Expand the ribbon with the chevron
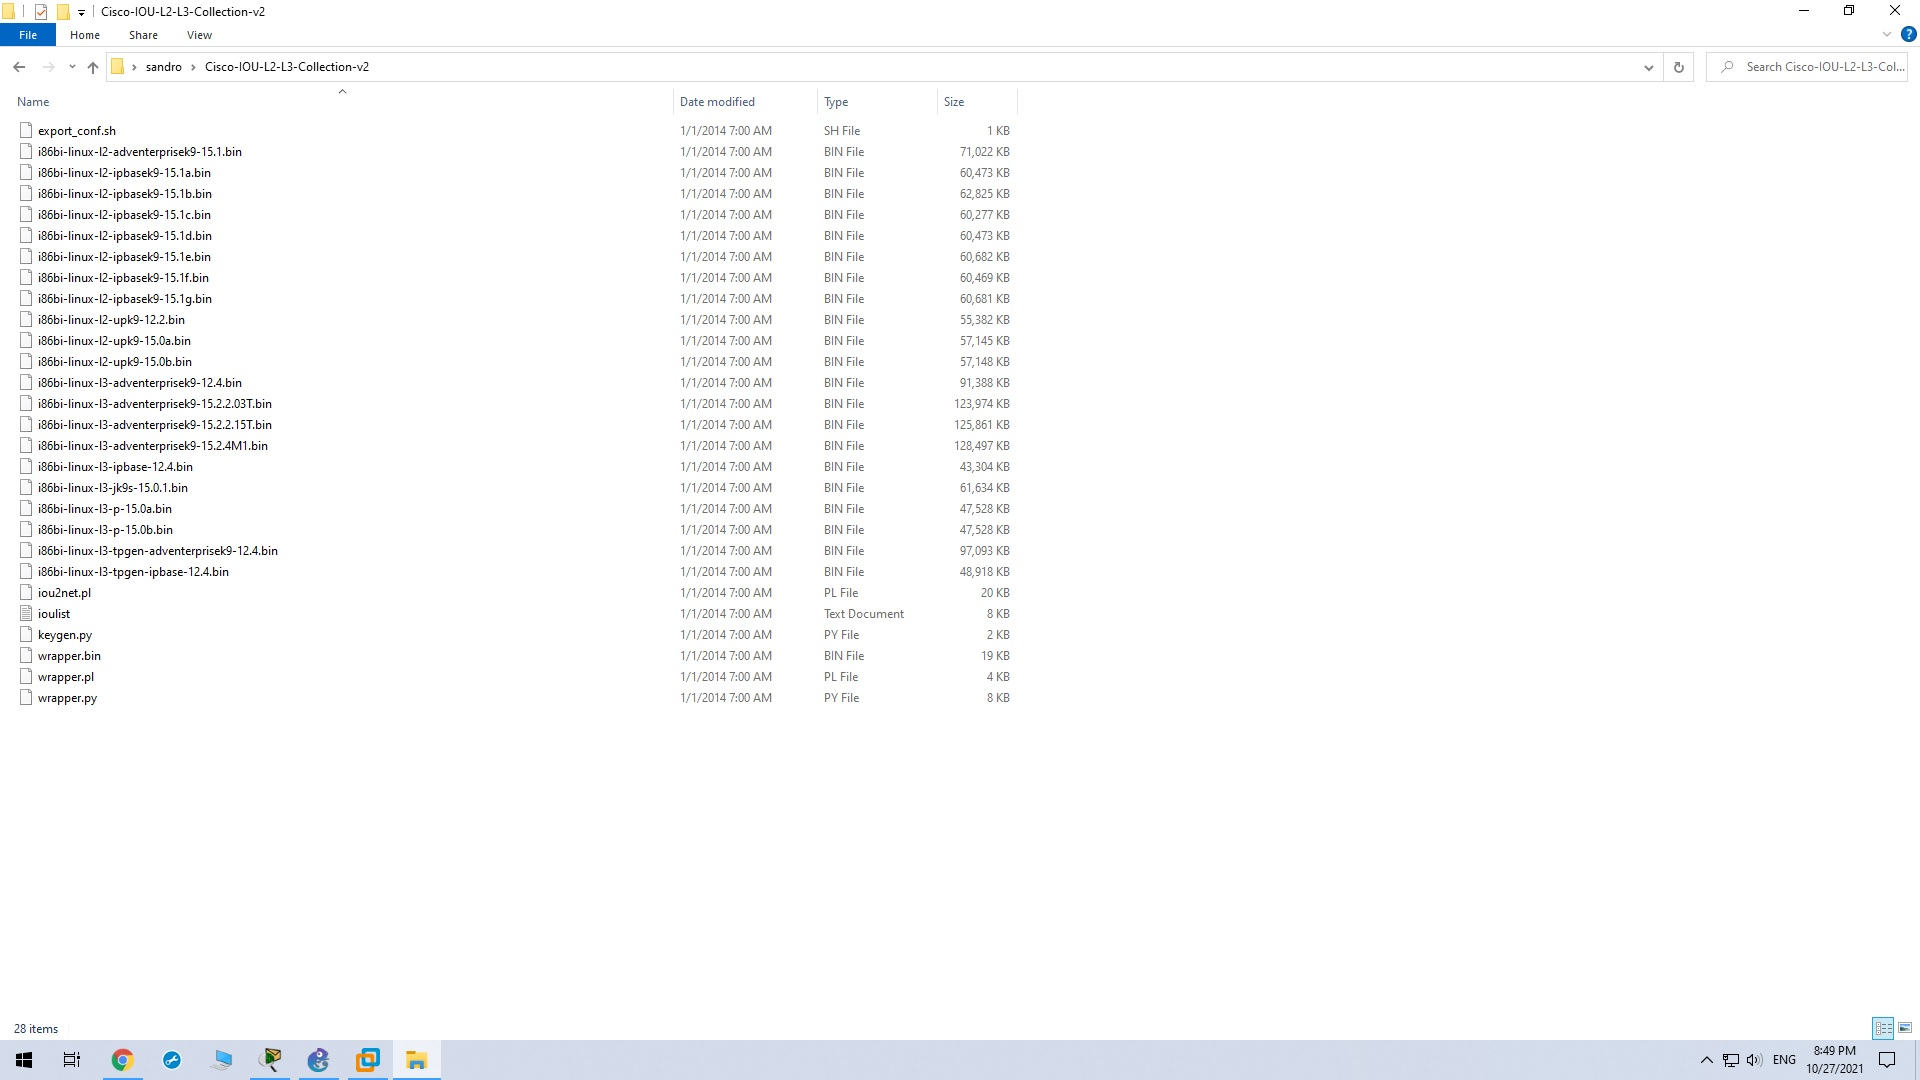1920x1080 pixels. pyautogui.click(x=1887, y=34)
